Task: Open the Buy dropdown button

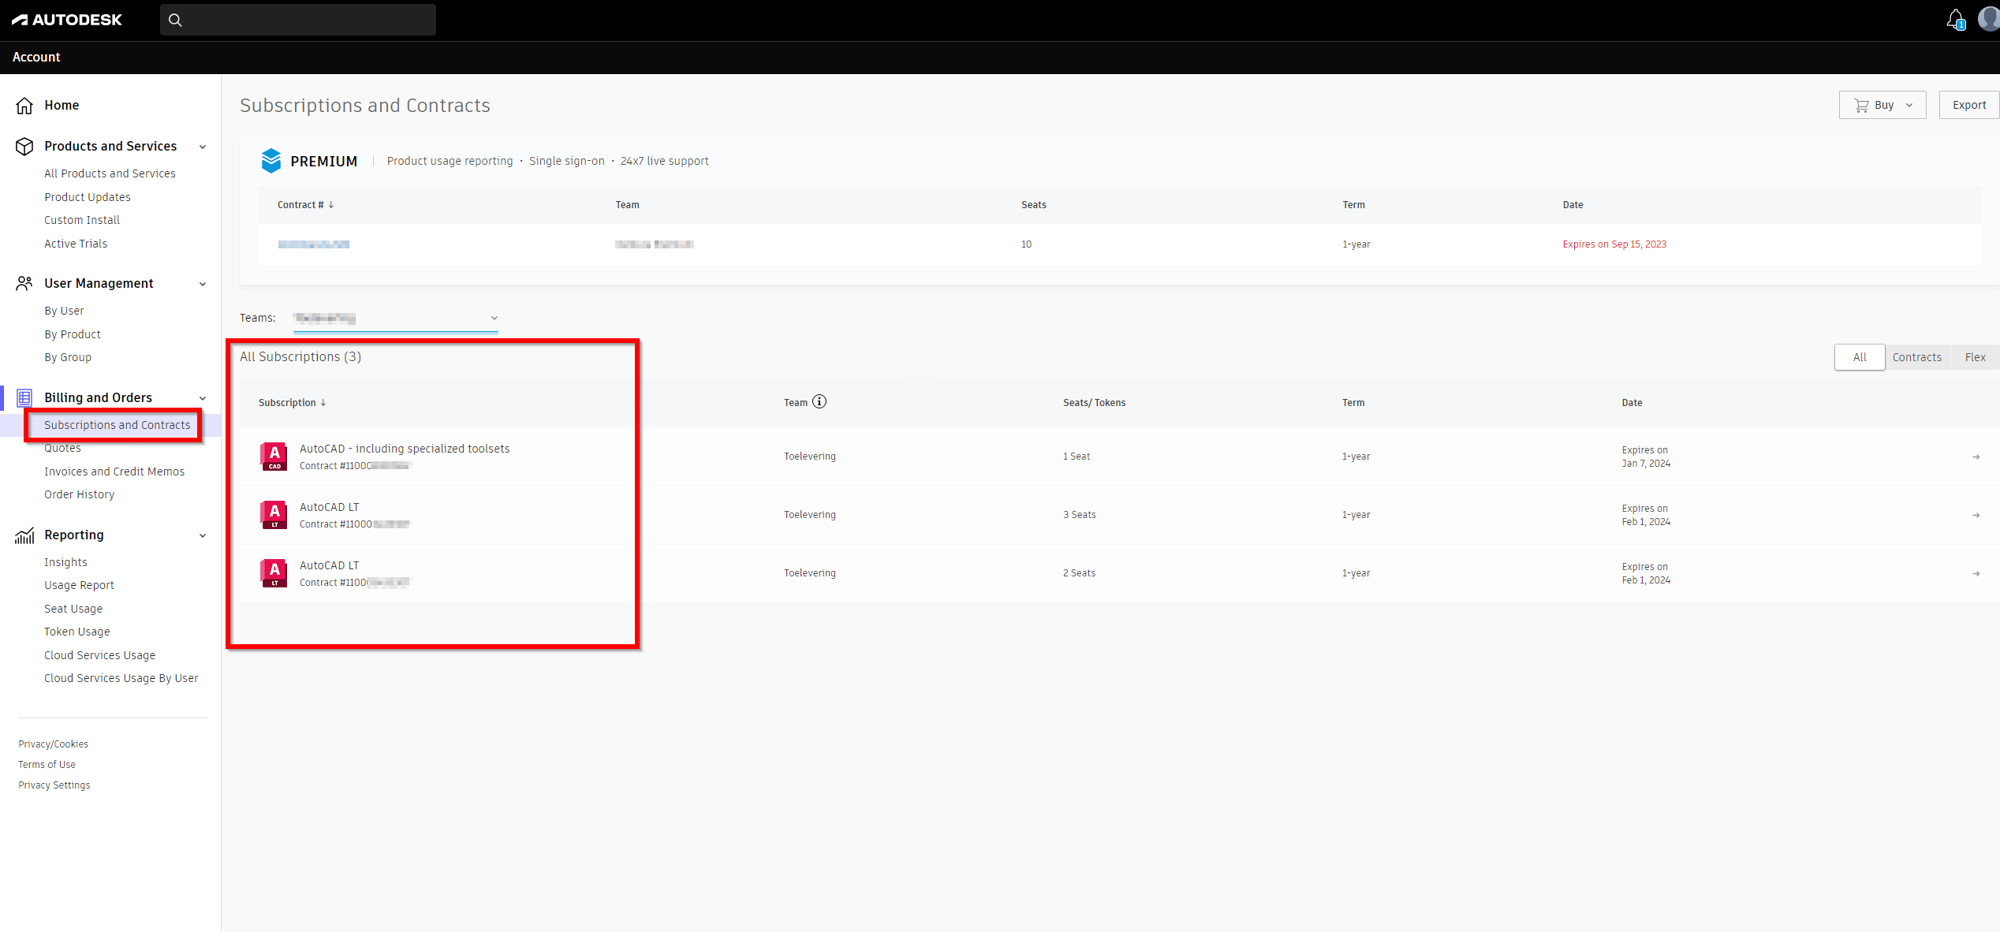Action: coord(1882,105)
